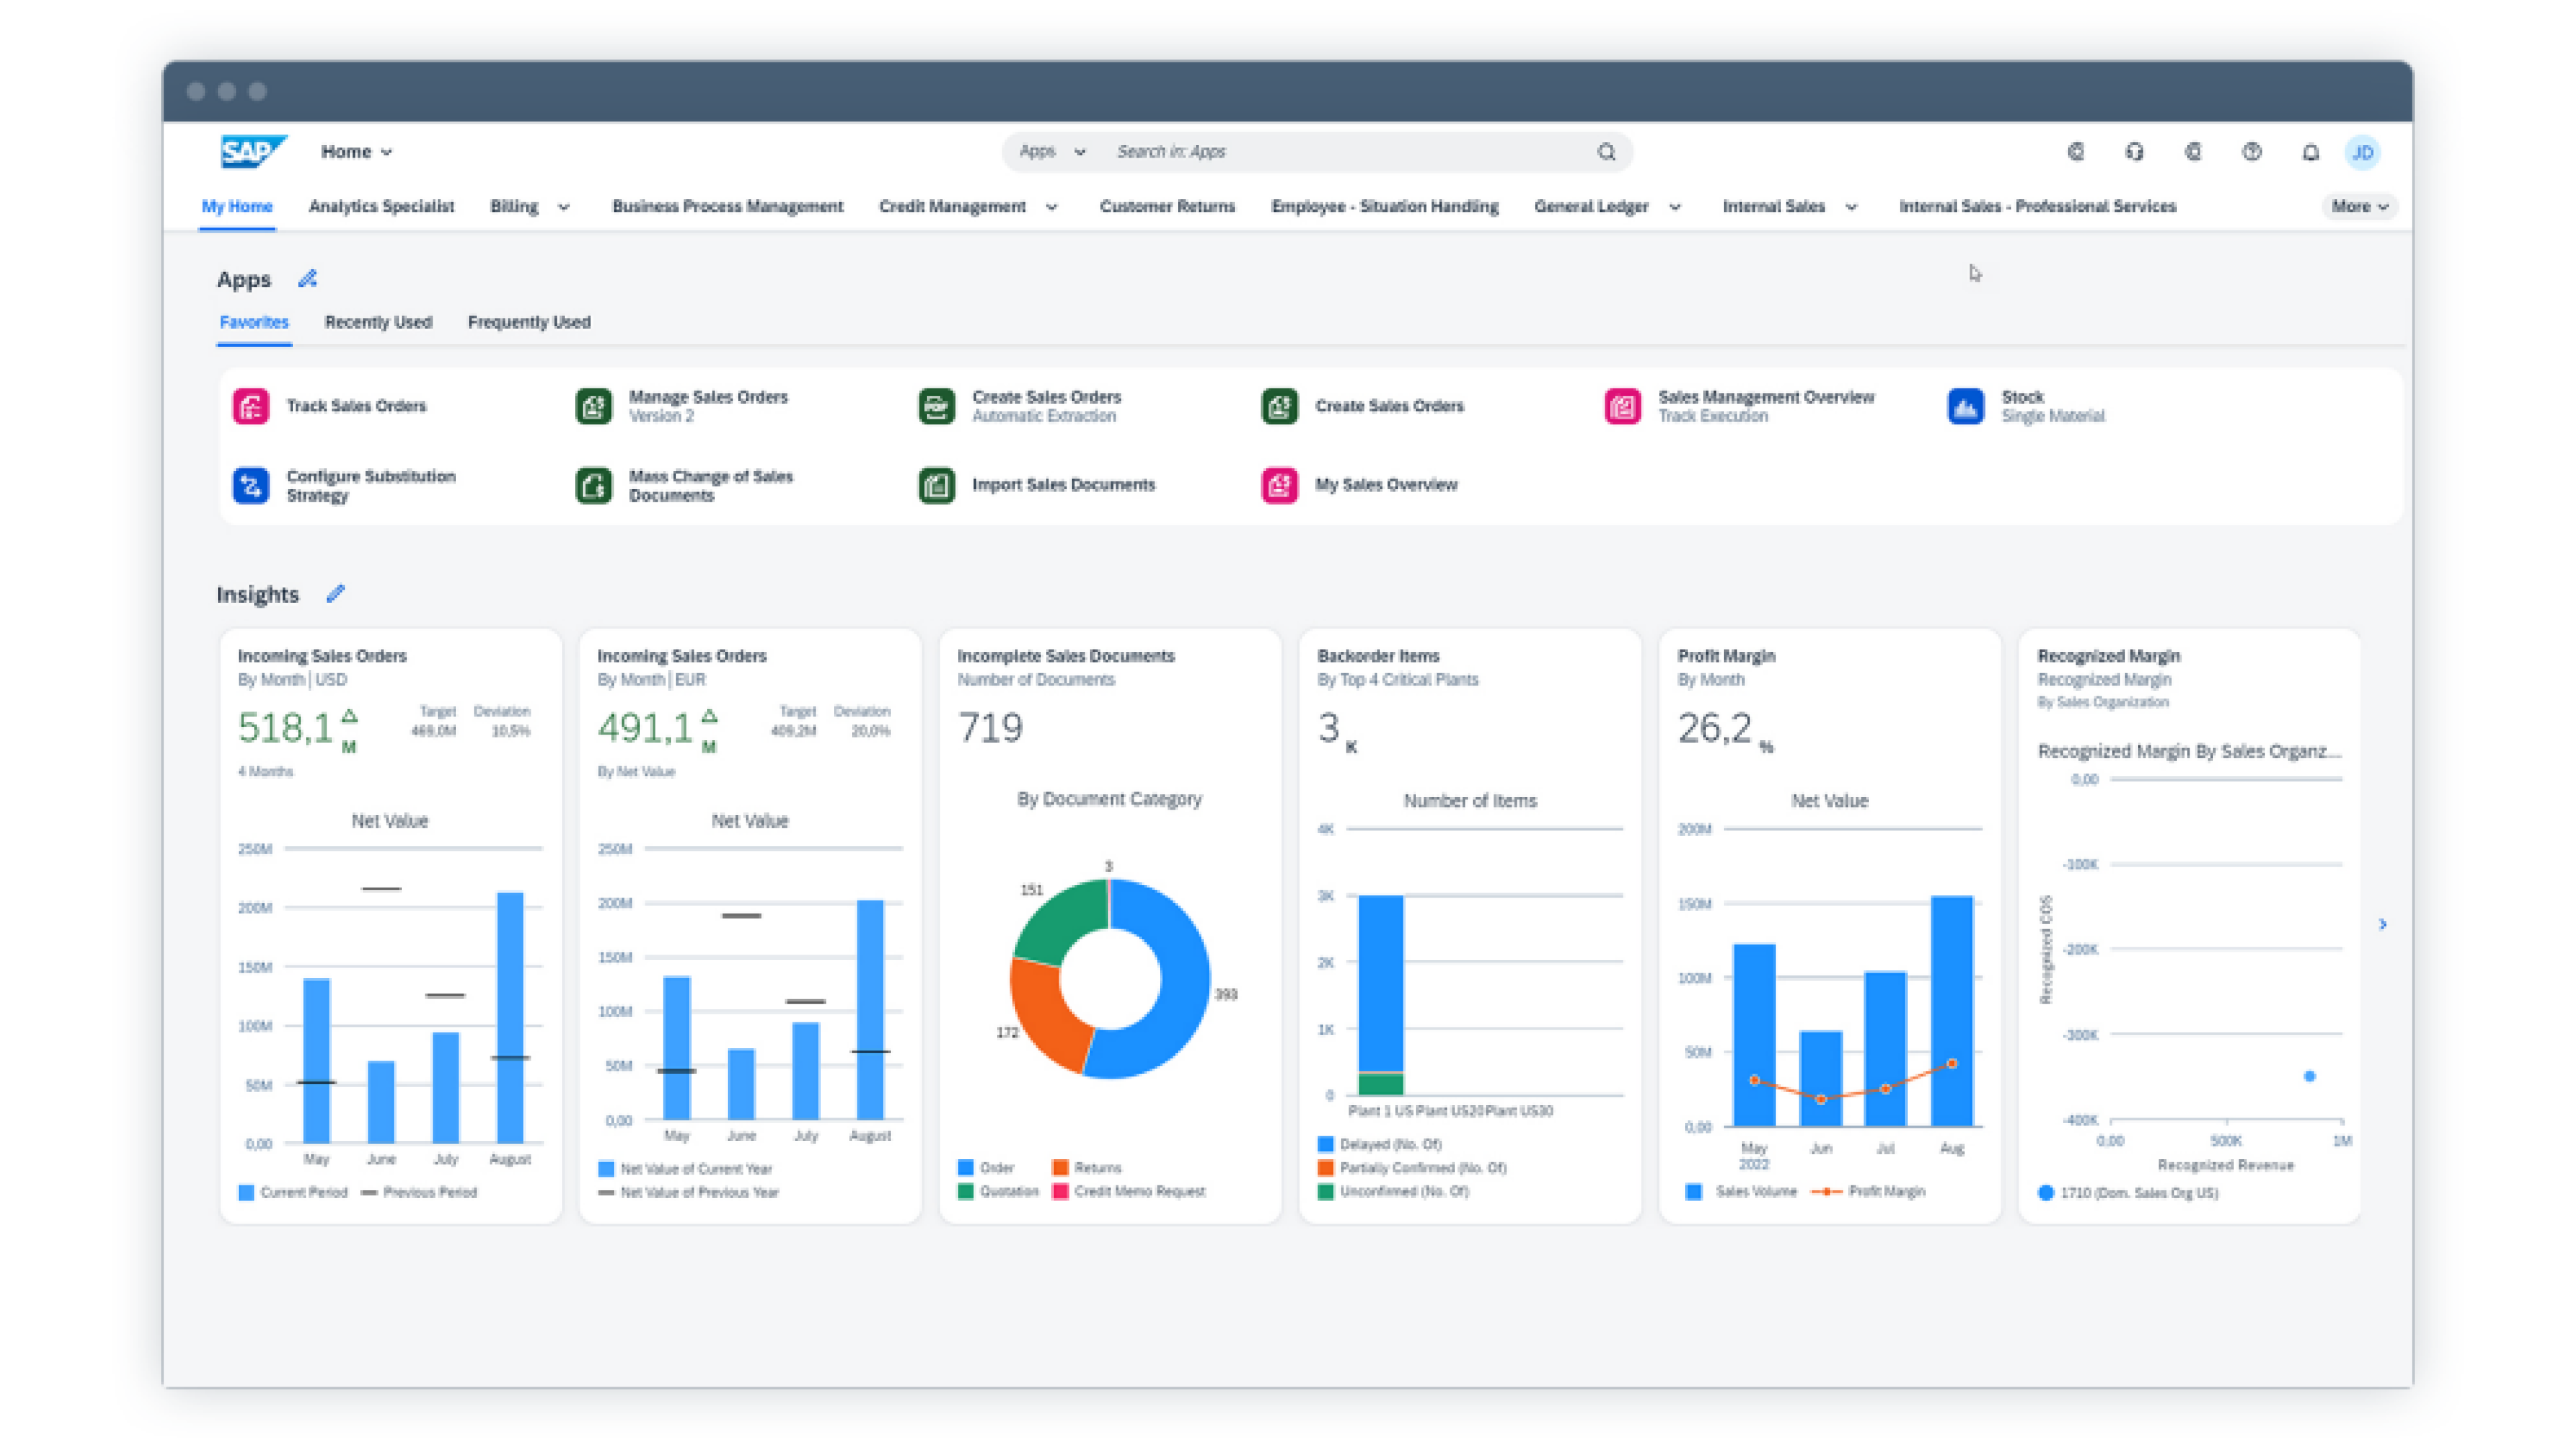The width and height of the screenshot is (2576, 1449).
Task: Click the search magnifier icon
Action: [1606, 152]
